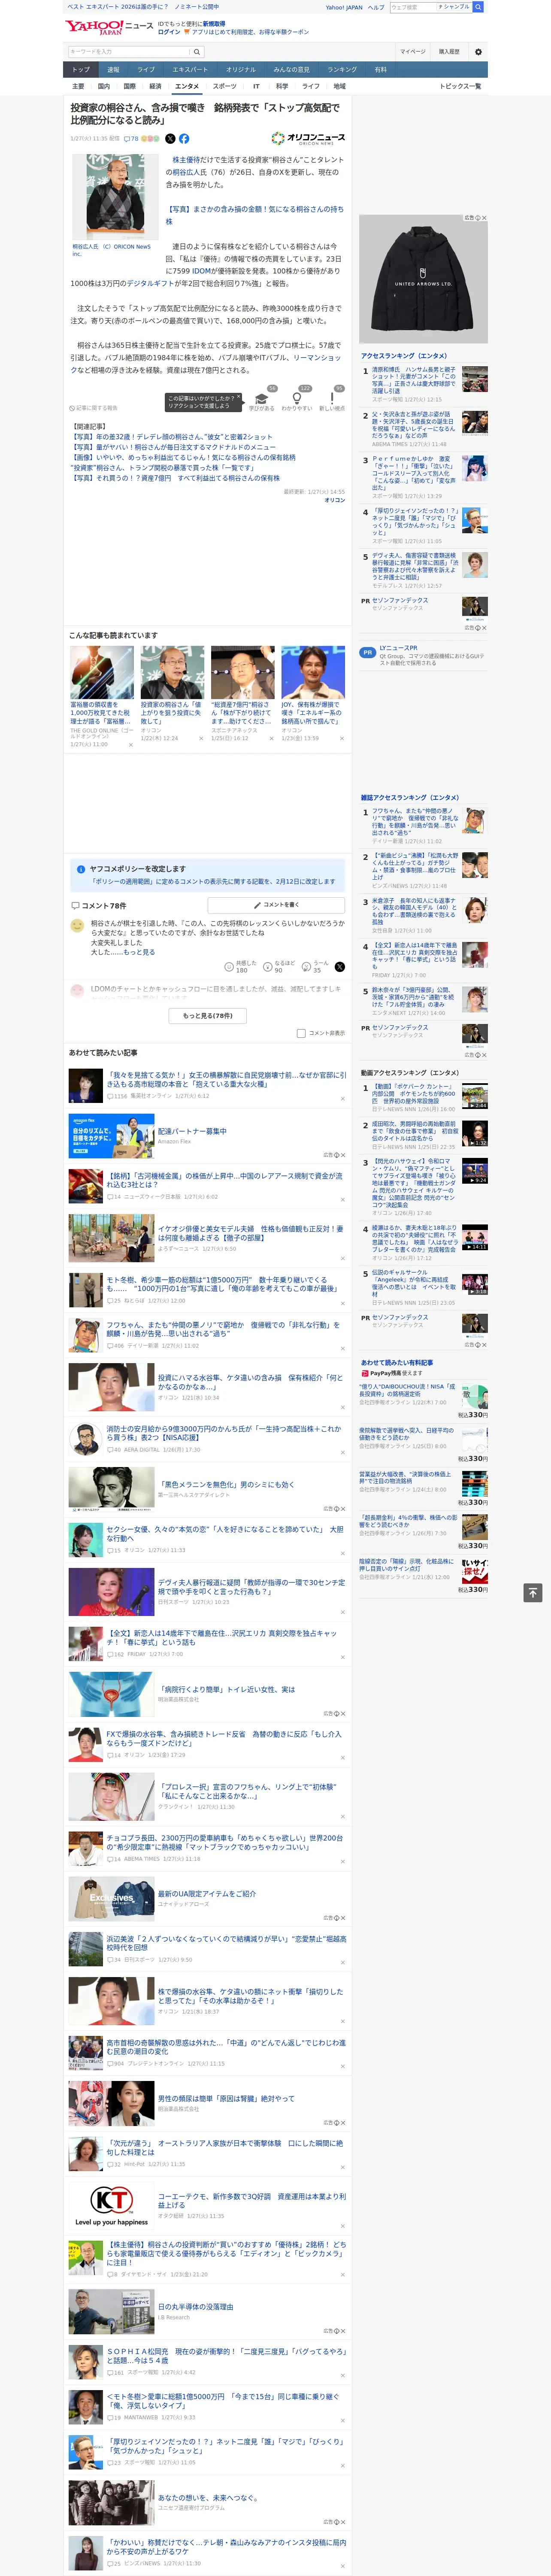The image size is (551, 2576).
Task: Open paid article "億り人"DAIBOUCHOU流 NISA
Action: pos(406,1390)
